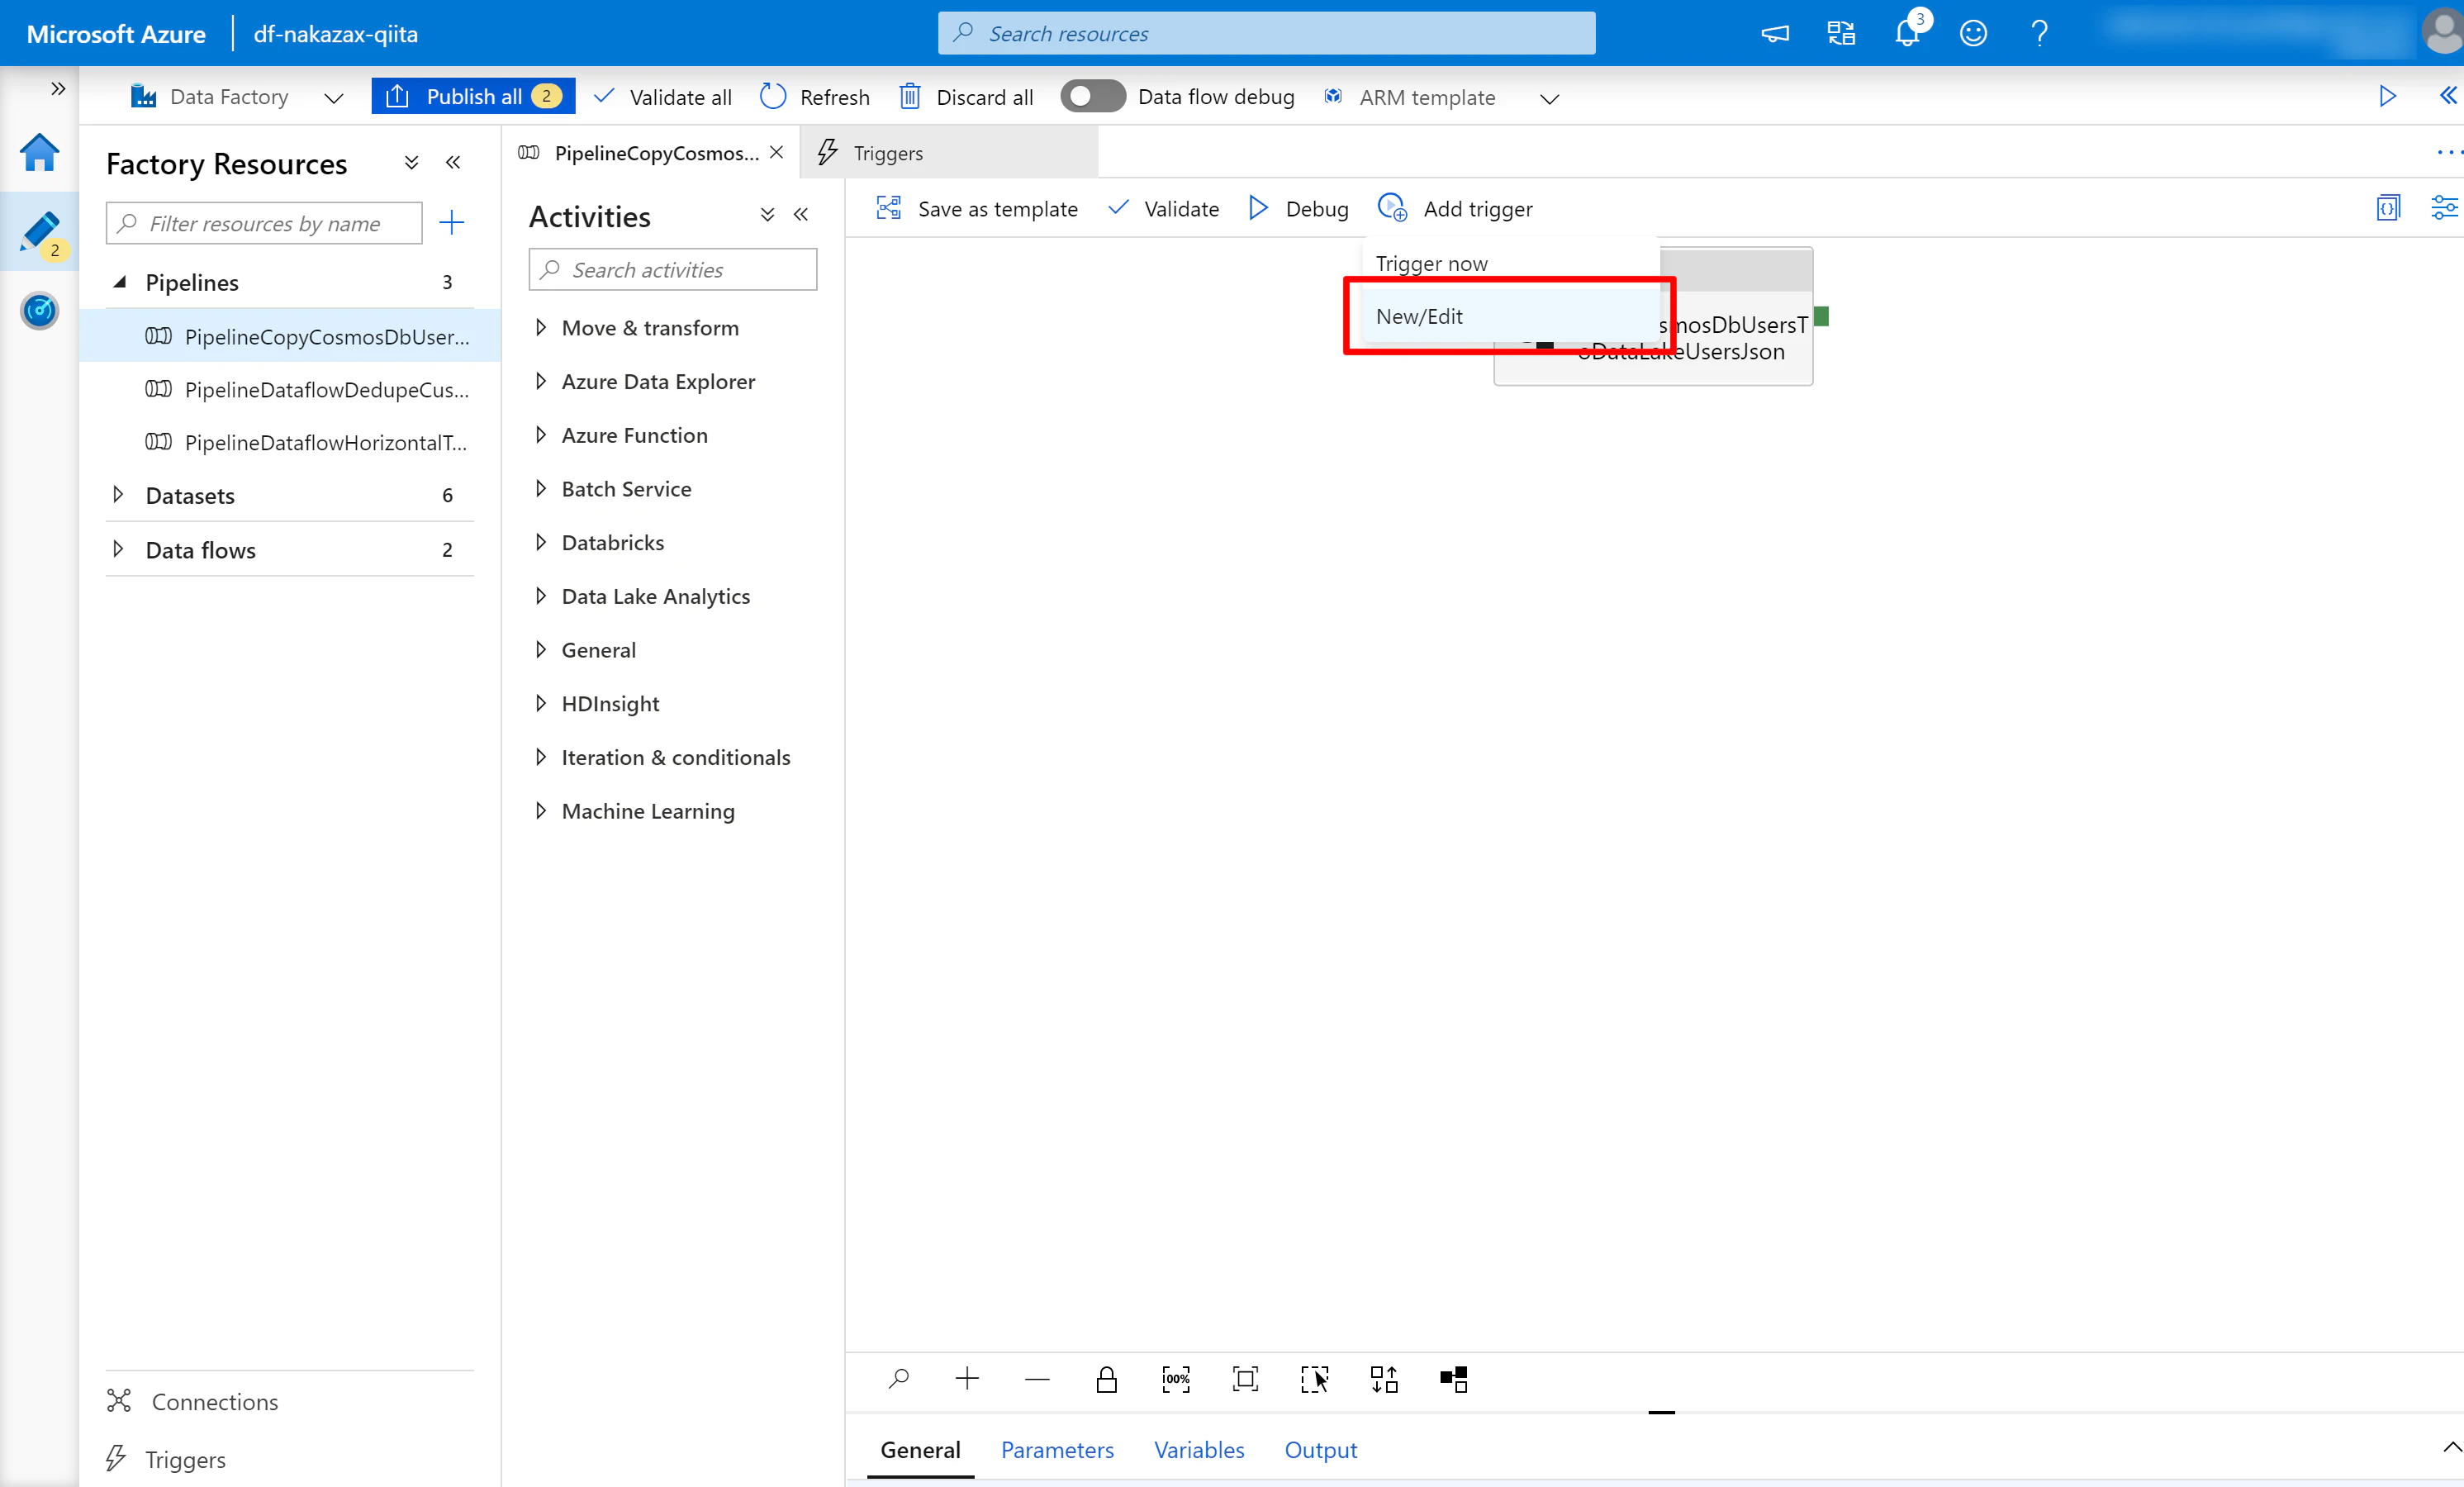The height and width of the screenshot is (1487, 2464).
Task: Expand Databricks activities
Action: pos(541,542)
